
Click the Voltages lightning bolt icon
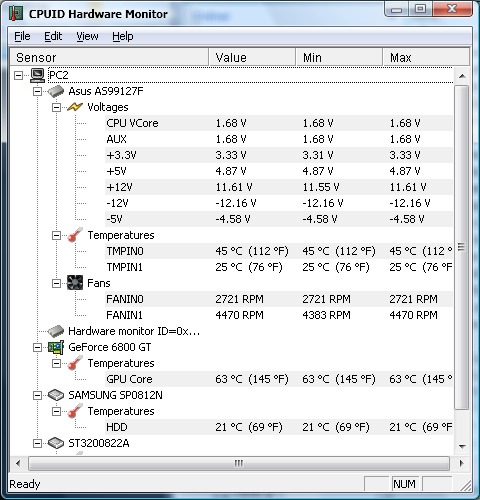click(x=75, y=107)
